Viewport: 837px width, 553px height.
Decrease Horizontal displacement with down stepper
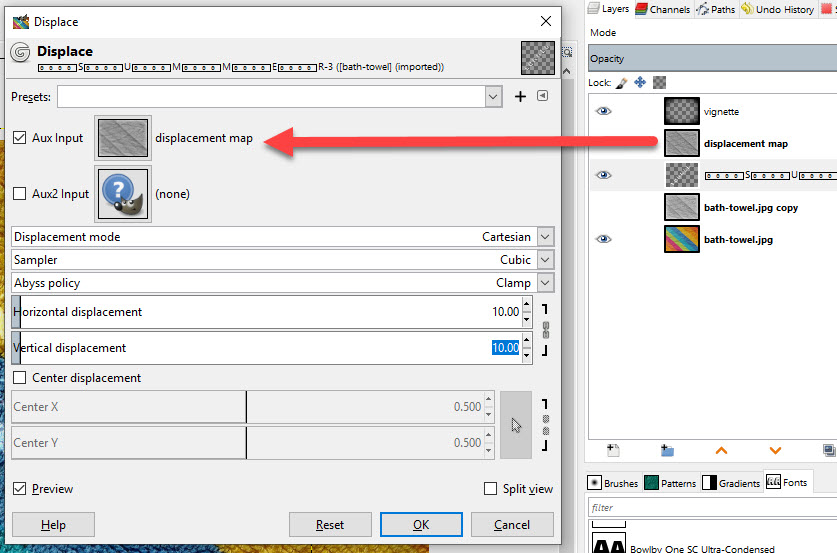click(x=527, y=319)
